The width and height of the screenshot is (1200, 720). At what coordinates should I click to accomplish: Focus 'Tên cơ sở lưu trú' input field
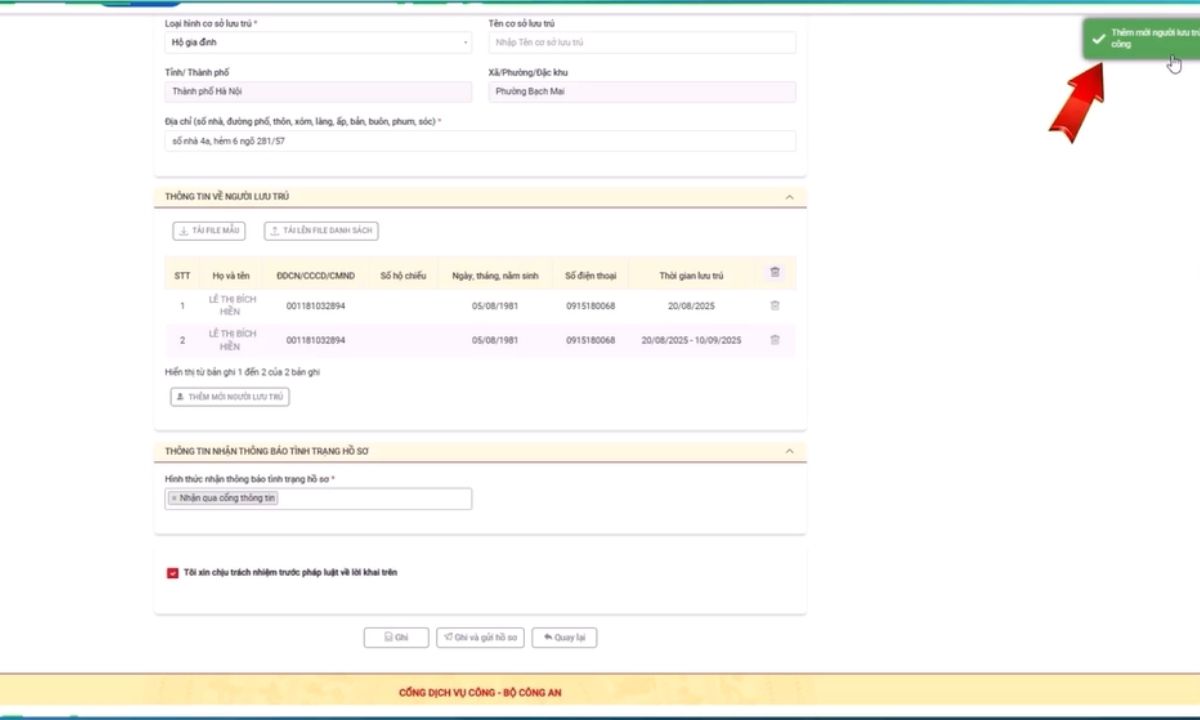coord(642,43)
